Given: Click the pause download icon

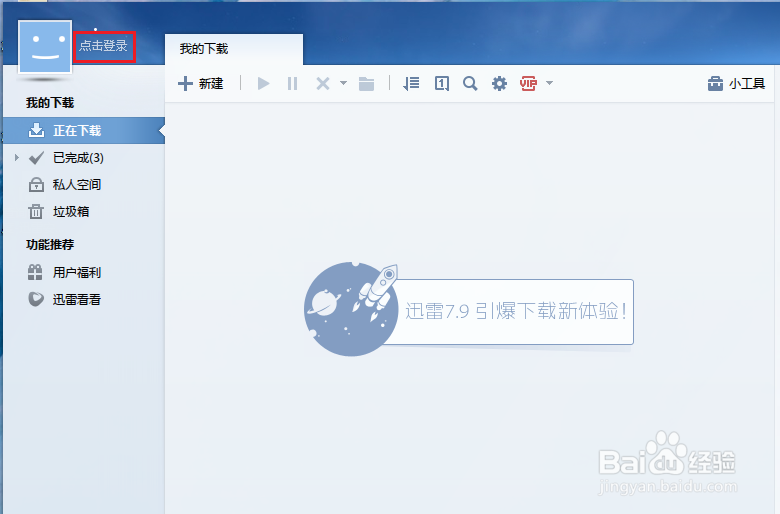Looking at the screenshot, I should pyautogui.click(x=292, y=84).
